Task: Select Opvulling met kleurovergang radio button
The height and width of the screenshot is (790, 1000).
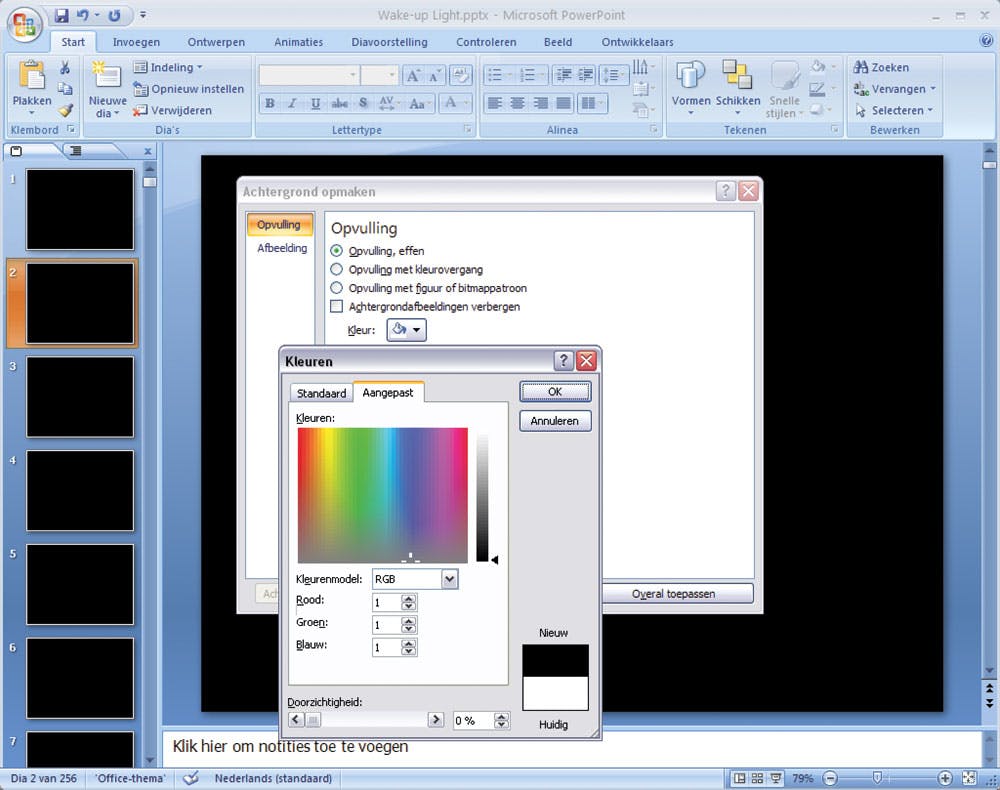Action: [337, 270]
